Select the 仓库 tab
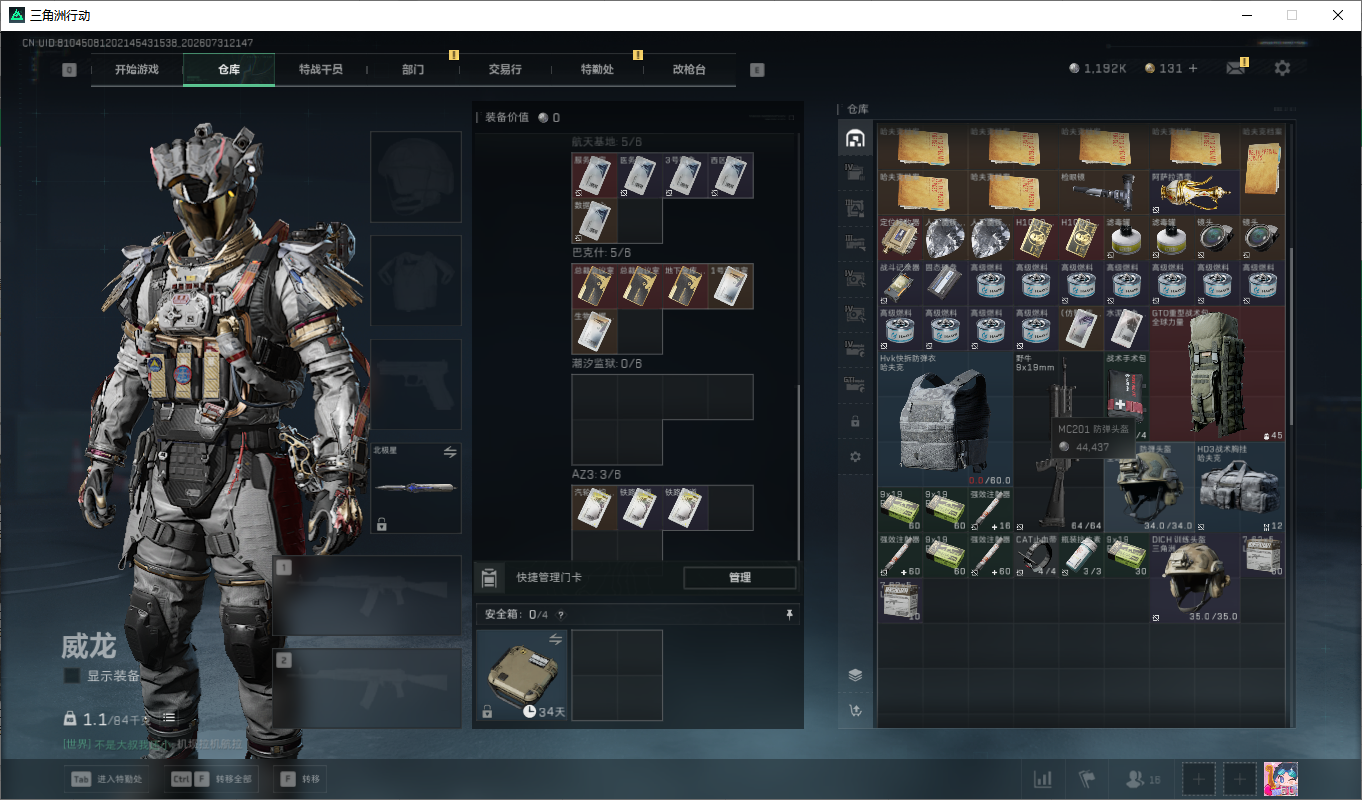The height and width of the screenshot is (800, 1362). click(x=229, y=70)
